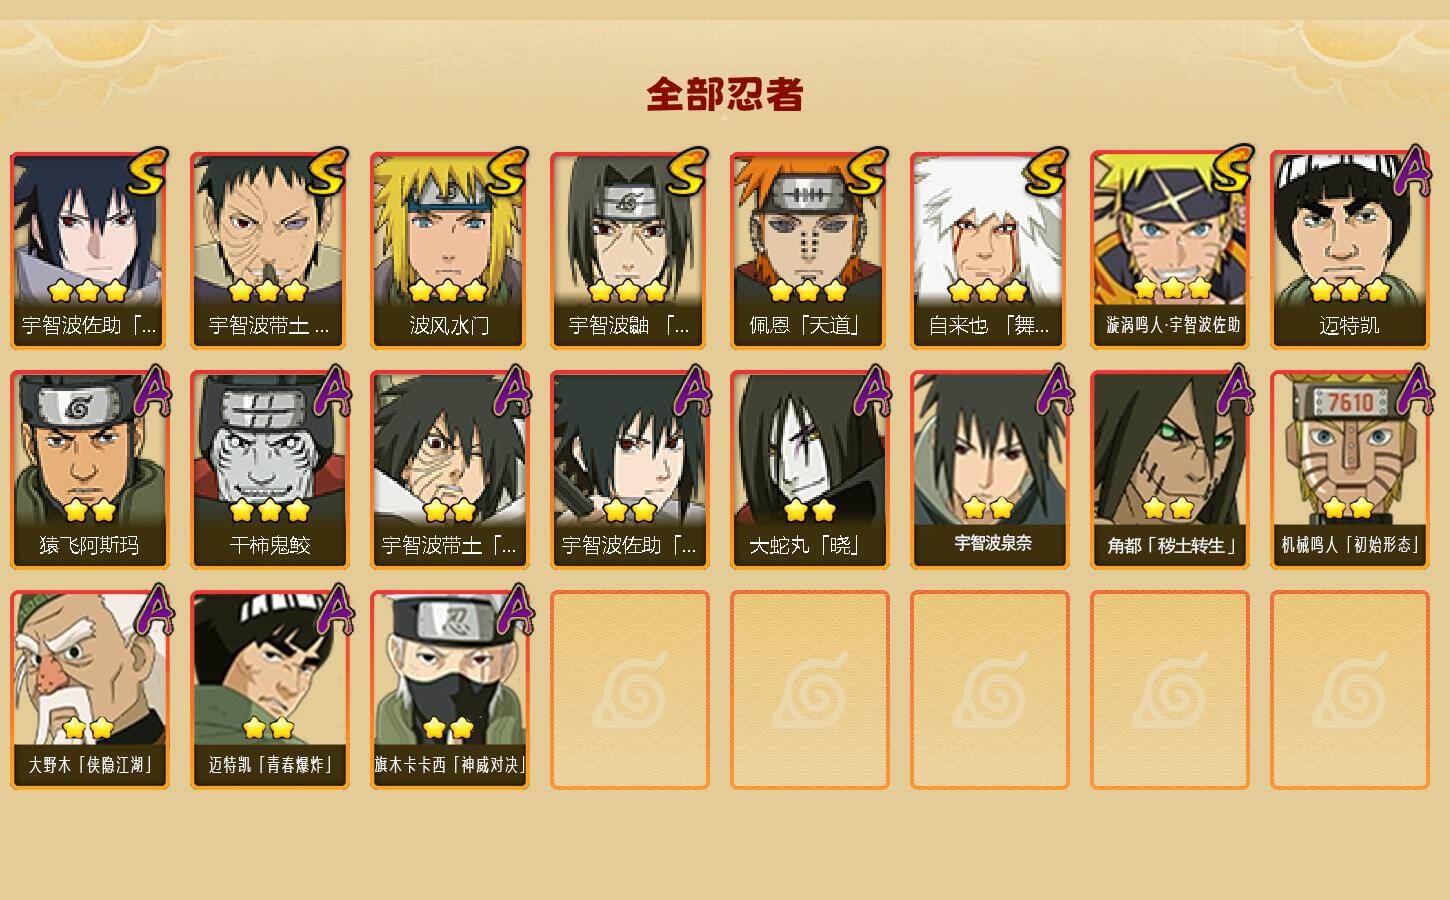This screenshot has height=900, width=1450.
Task: Click the three stars on 干柿鬼鲛 card
Action: point(270,510)
